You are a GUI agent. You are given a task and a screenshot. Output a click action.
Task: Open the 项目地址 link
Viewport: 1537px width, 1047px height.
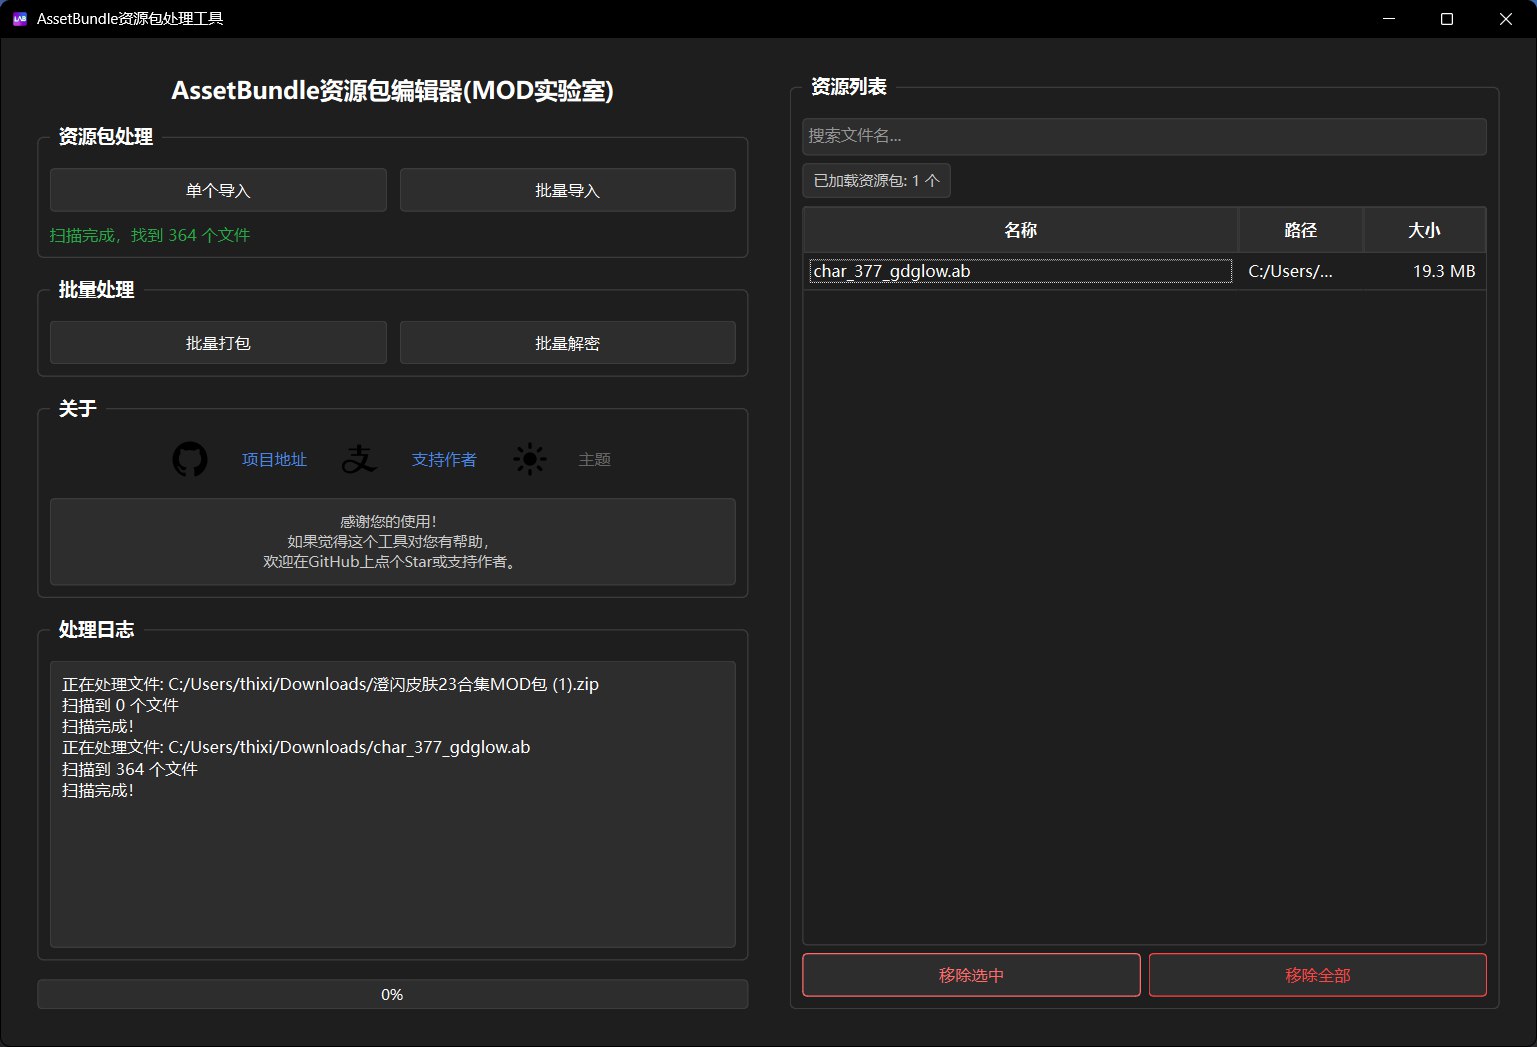273,459
